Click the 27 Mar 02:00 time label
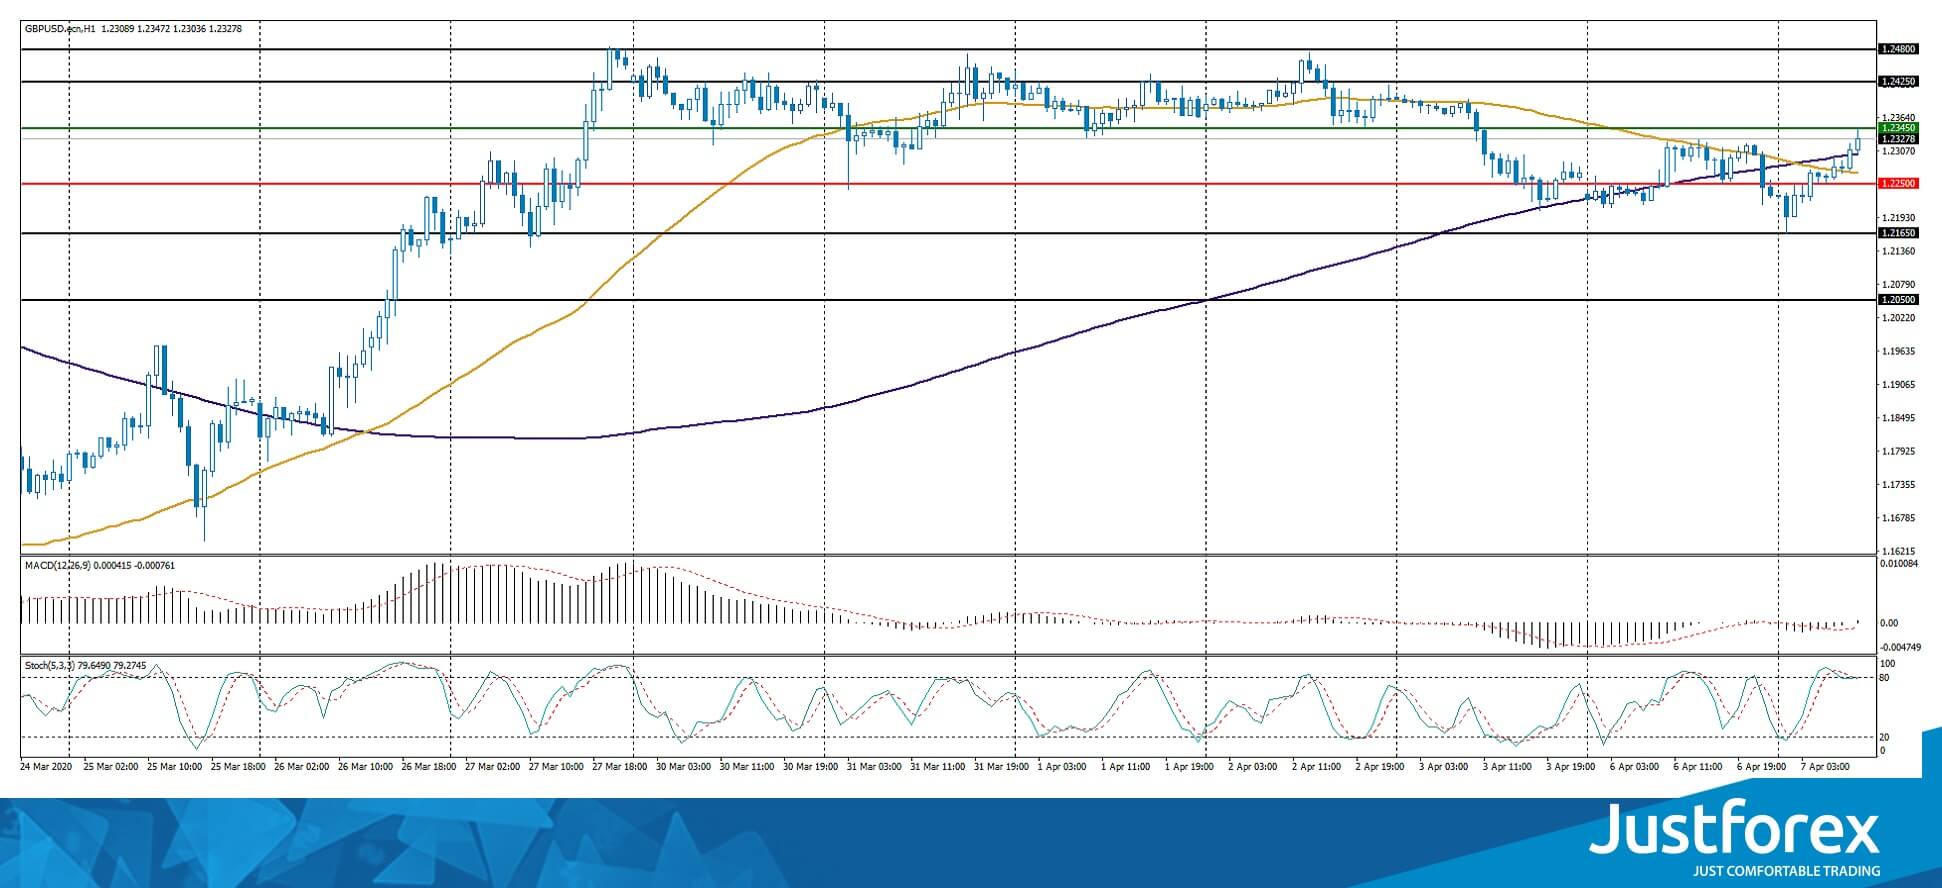1942x888 pixels. click(493, 768)
